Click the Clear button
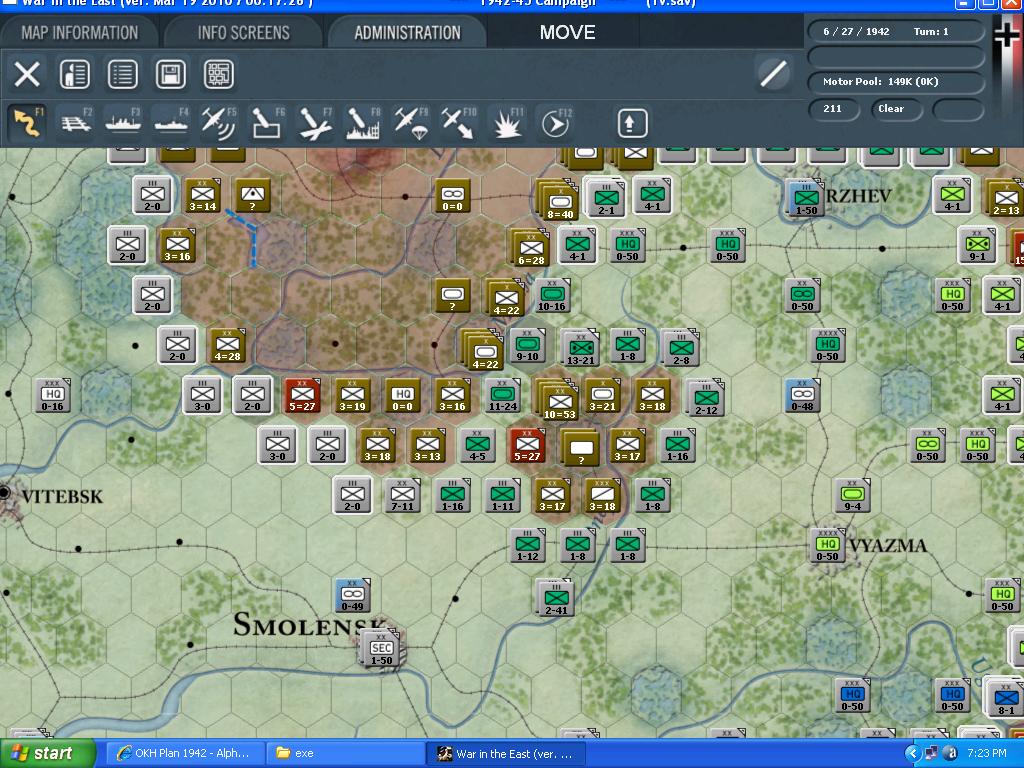1024x768 pixels. (x=896, y=109)
